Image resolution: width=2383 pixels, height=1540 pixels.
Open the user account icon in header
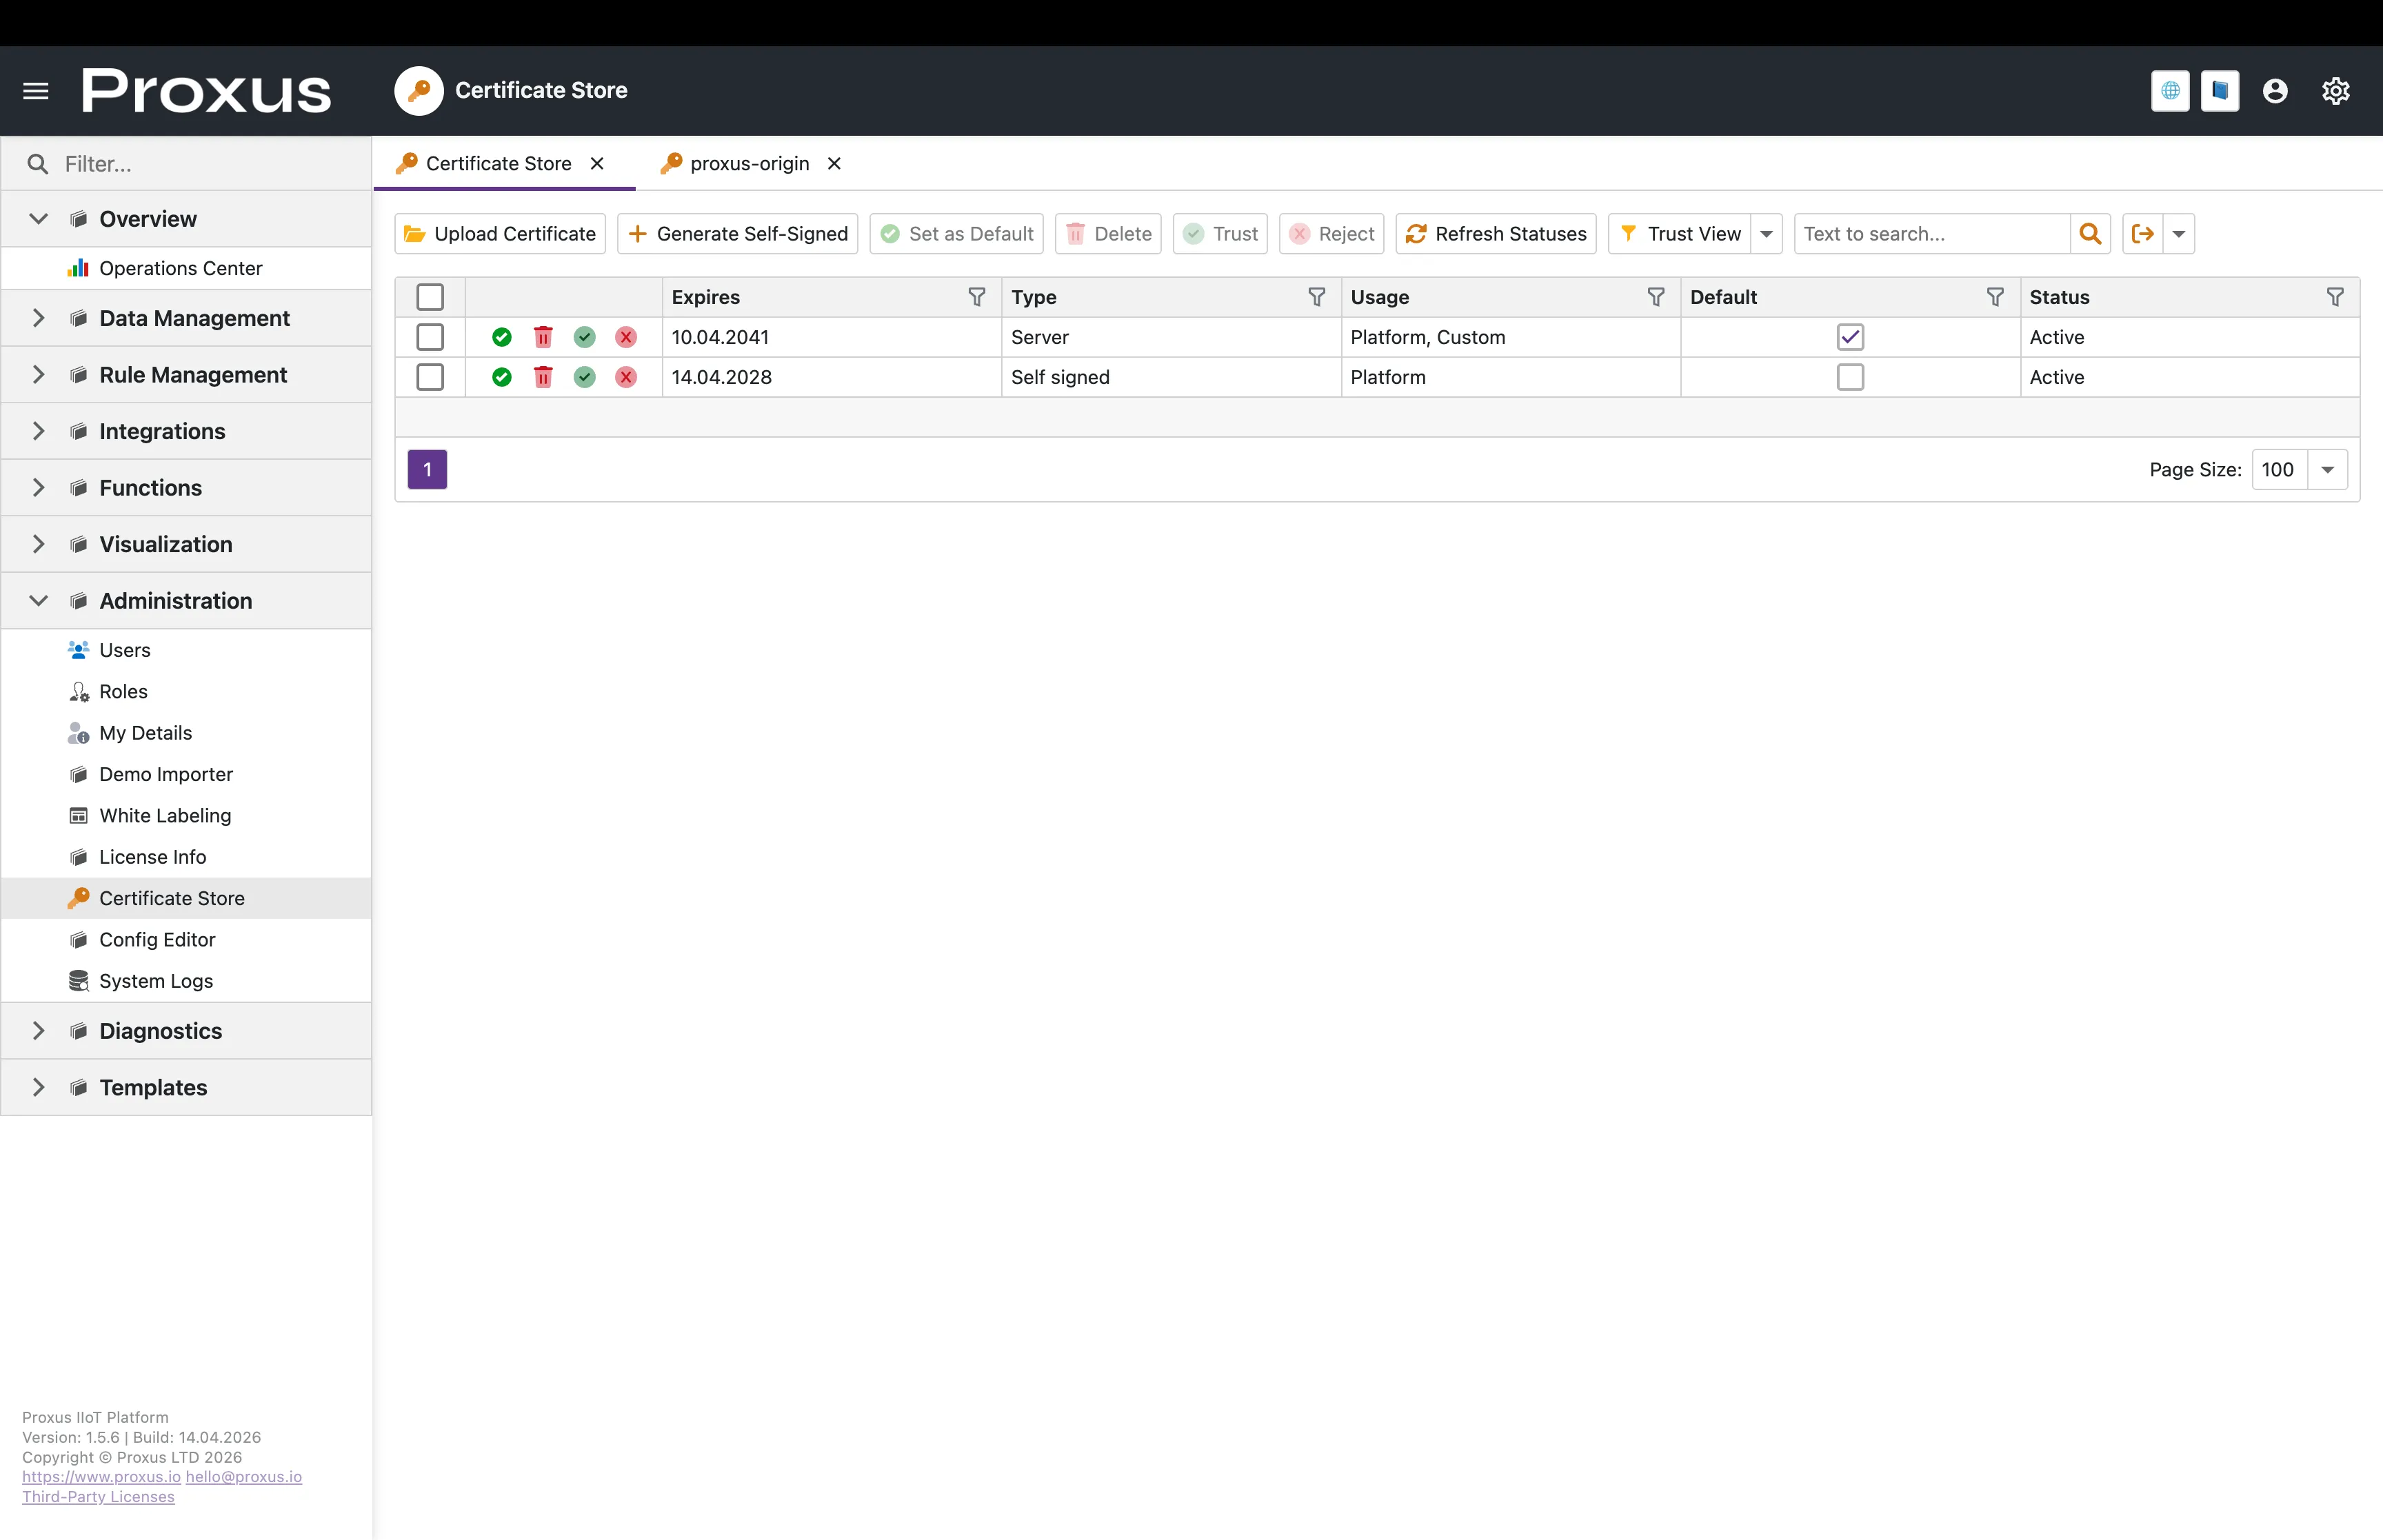coord(2275,91)
